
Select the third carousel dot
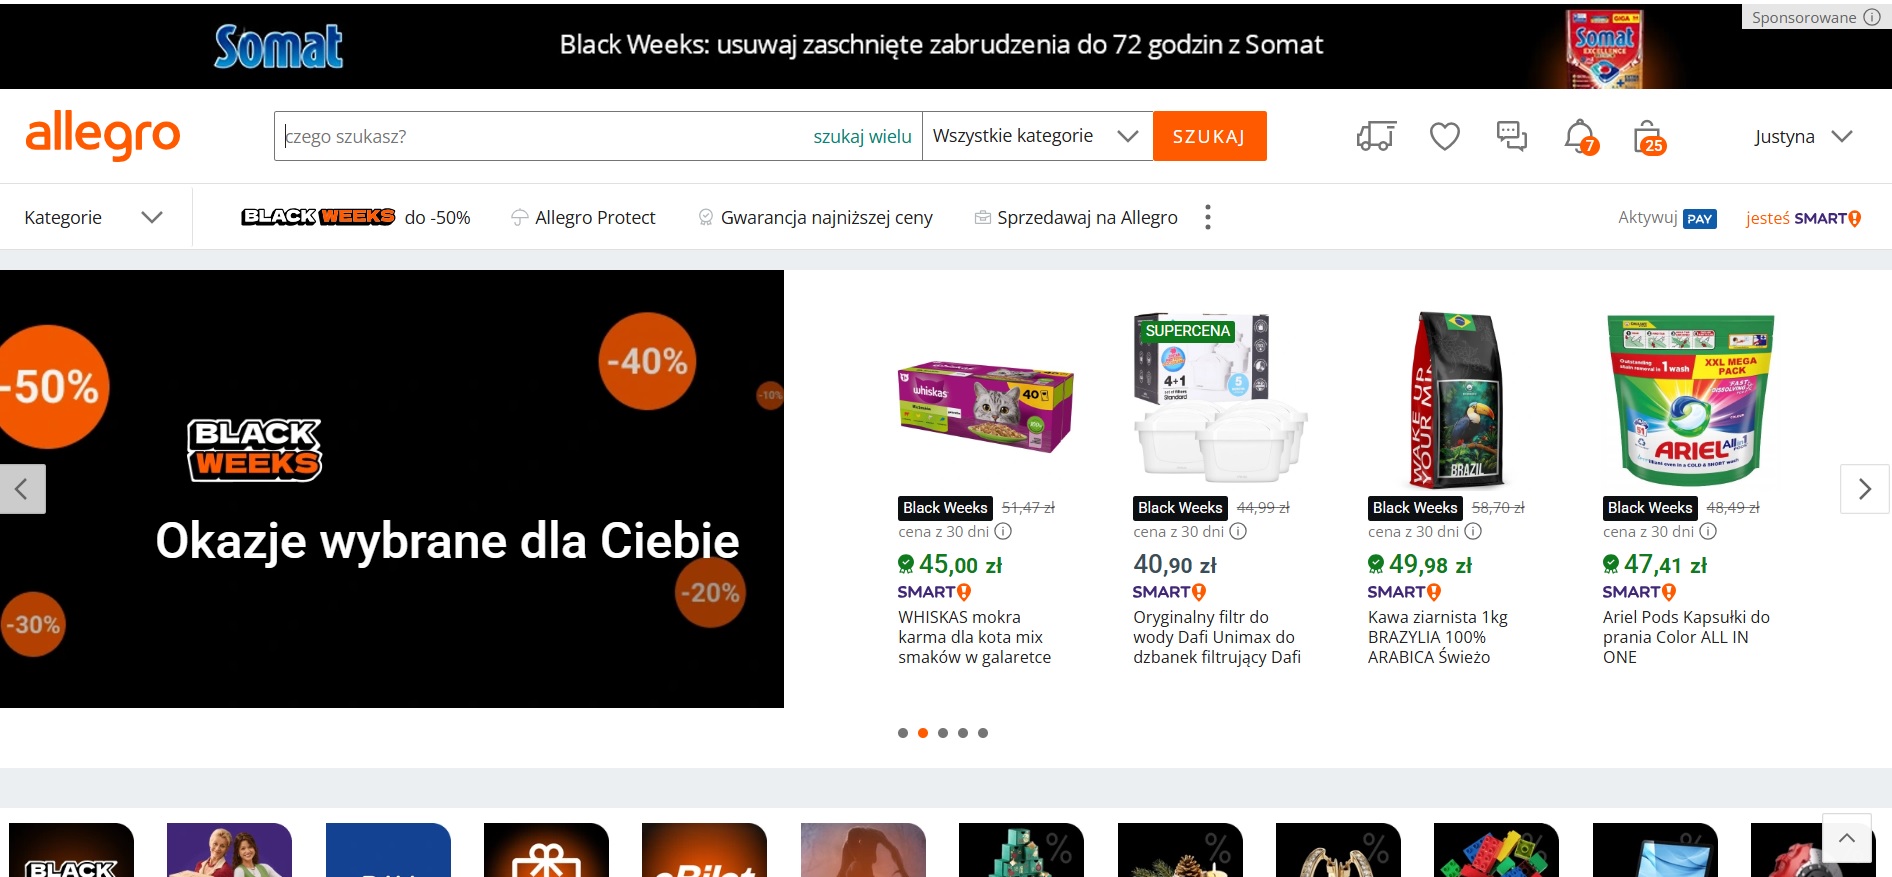[x=943, y=733]
